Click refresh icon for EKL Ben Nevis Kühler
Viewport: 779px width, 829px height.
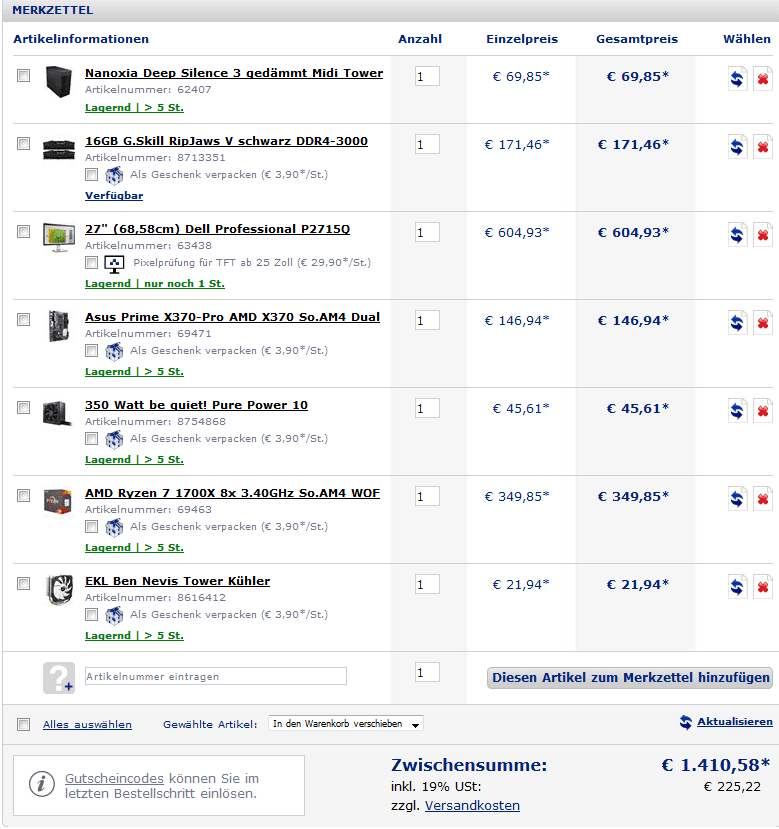(x=737, y=586)
